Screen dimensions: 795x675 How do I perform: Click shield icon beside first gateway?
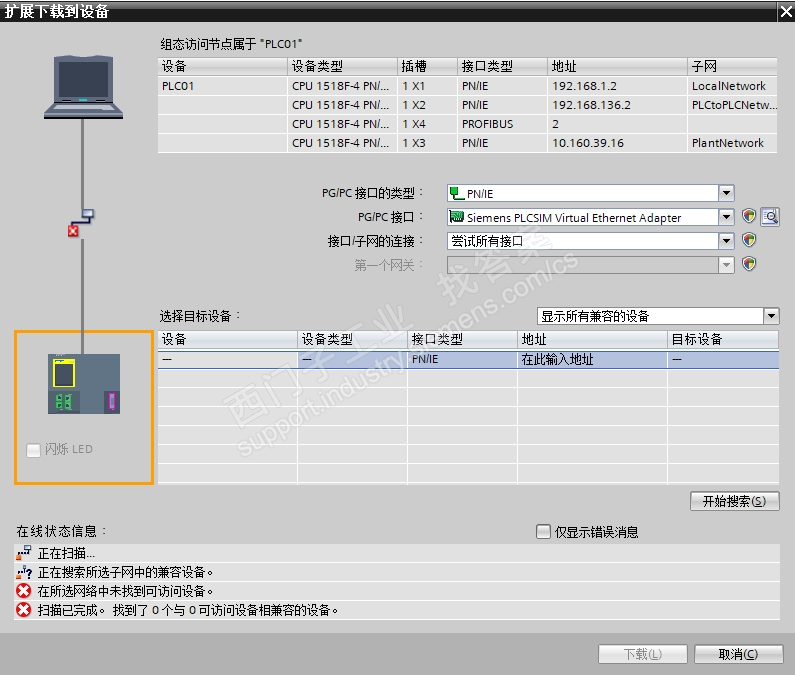(749, 264)
